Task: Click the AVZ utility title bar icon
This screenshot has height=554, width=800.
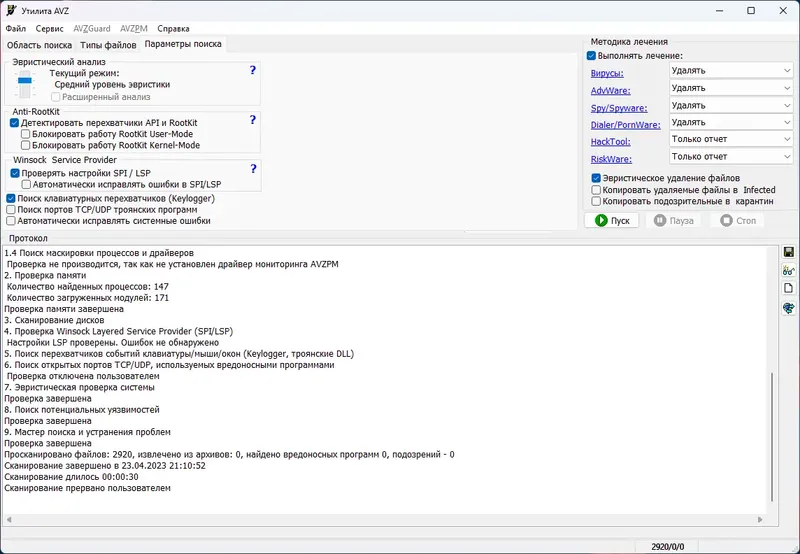Action: 11,10
